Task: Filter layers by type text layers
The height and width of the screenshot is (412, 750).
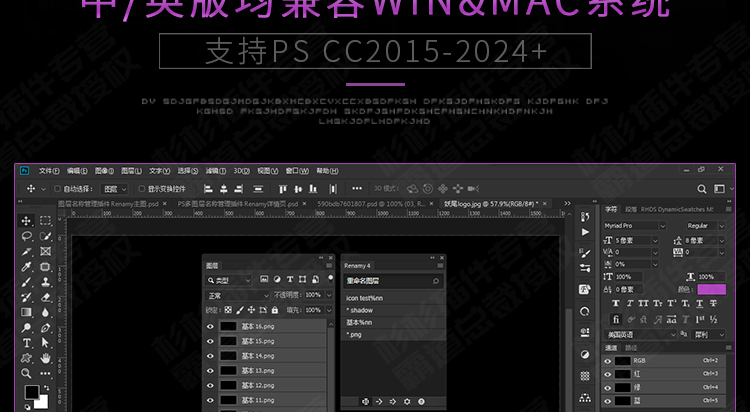Action: [x=290, y=279]
